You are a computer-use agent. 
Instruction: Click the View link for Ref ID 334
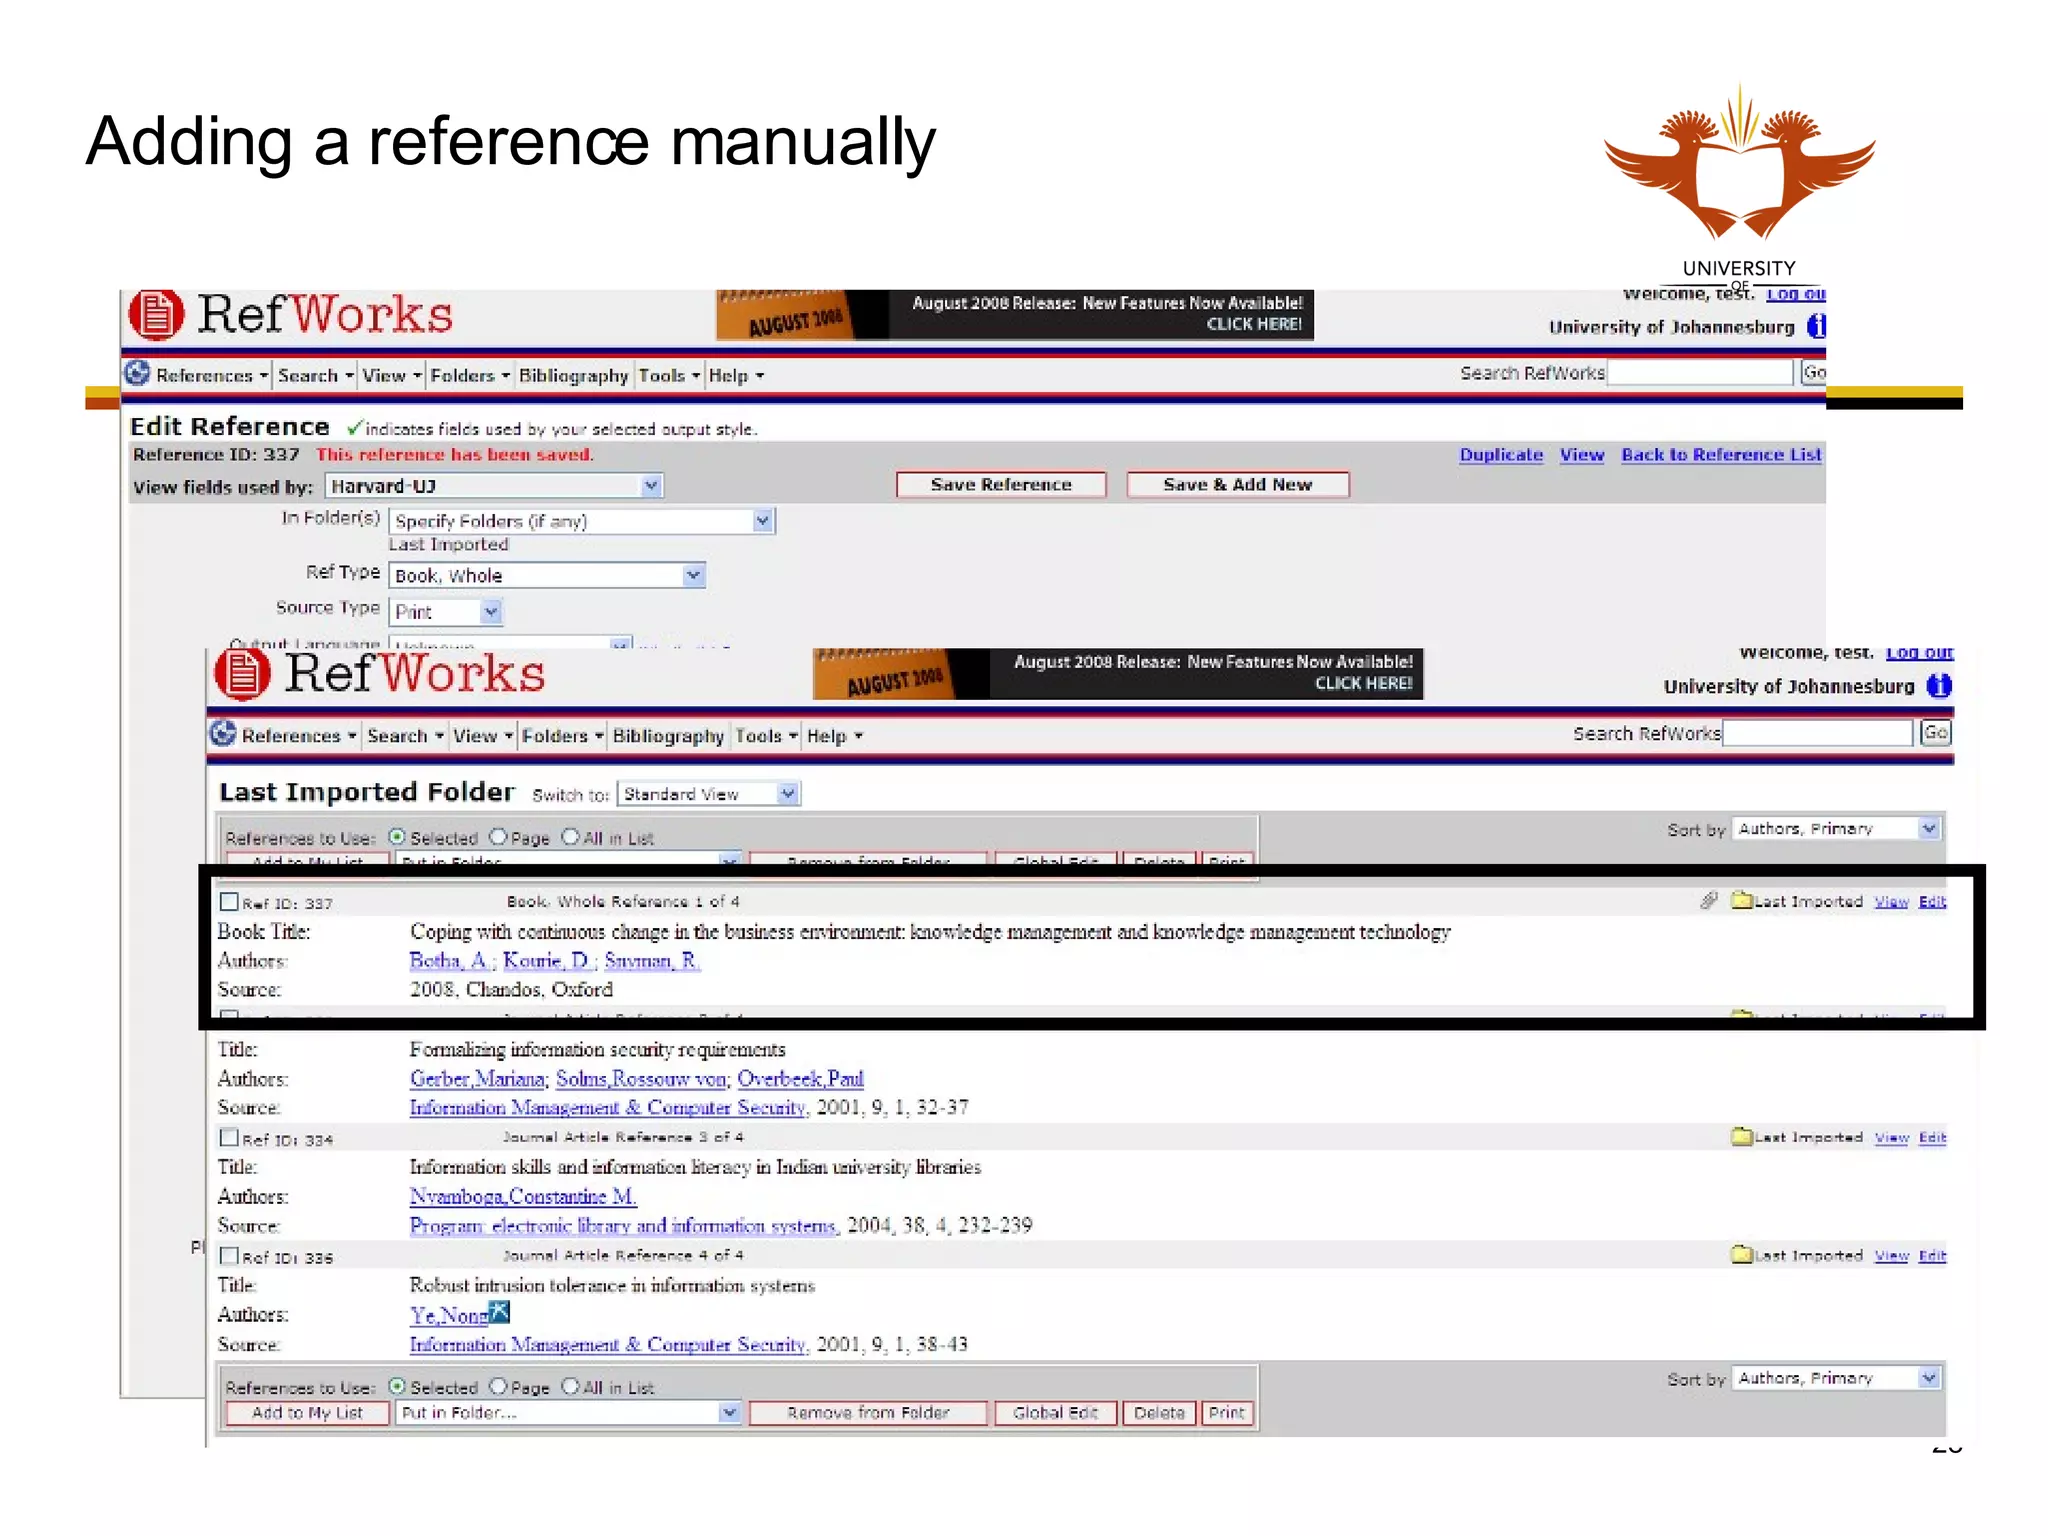coord(1891,1137)
